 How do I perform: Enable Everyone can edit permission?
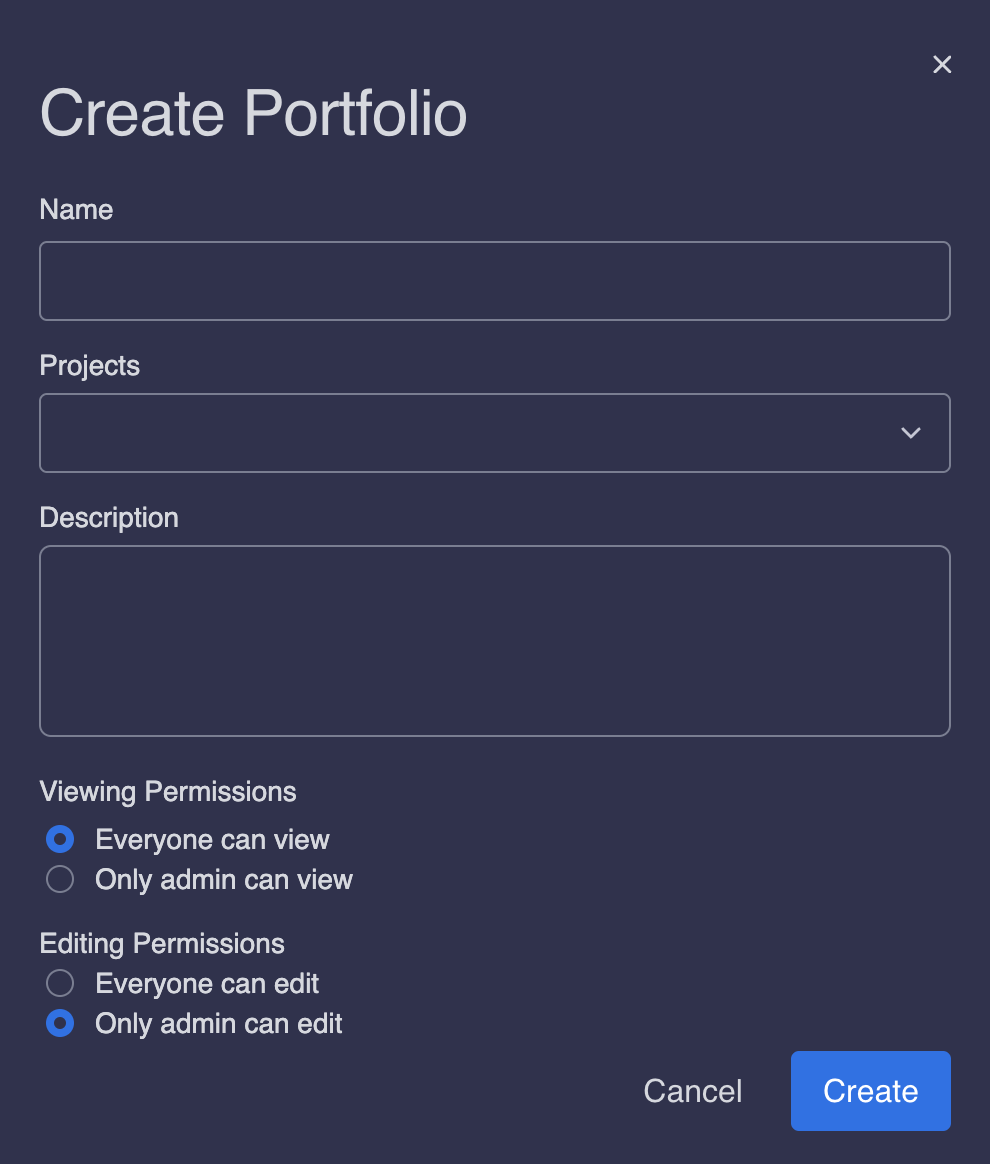[x=59, y=983]
